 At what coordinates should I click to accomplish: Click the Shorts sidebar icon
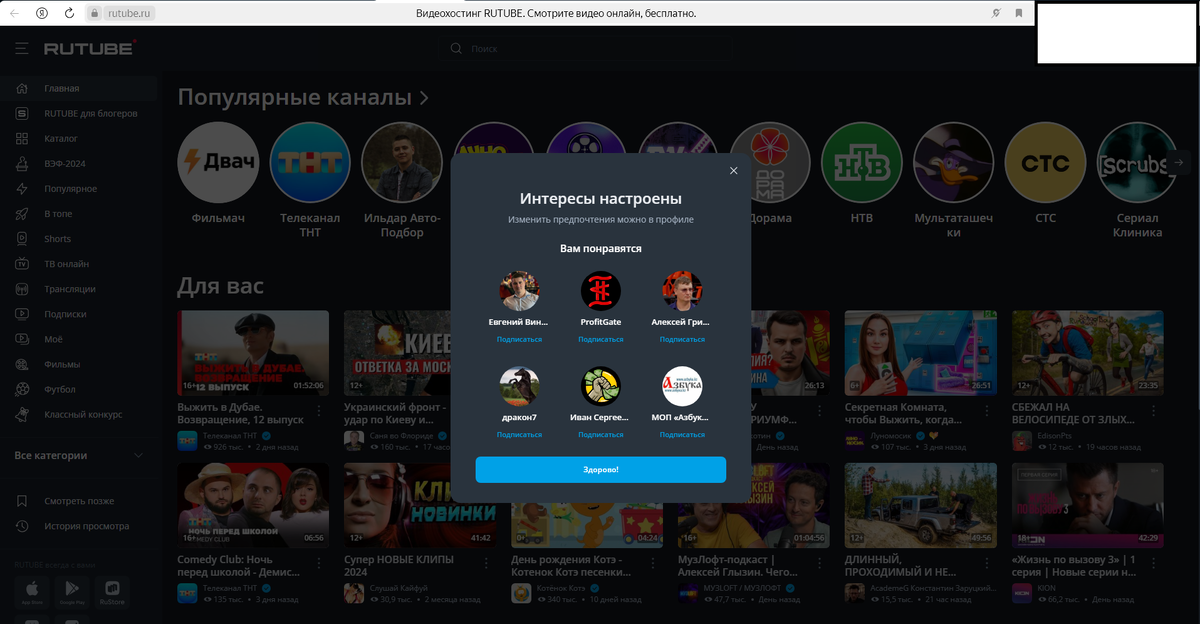(x=22, y=238)
